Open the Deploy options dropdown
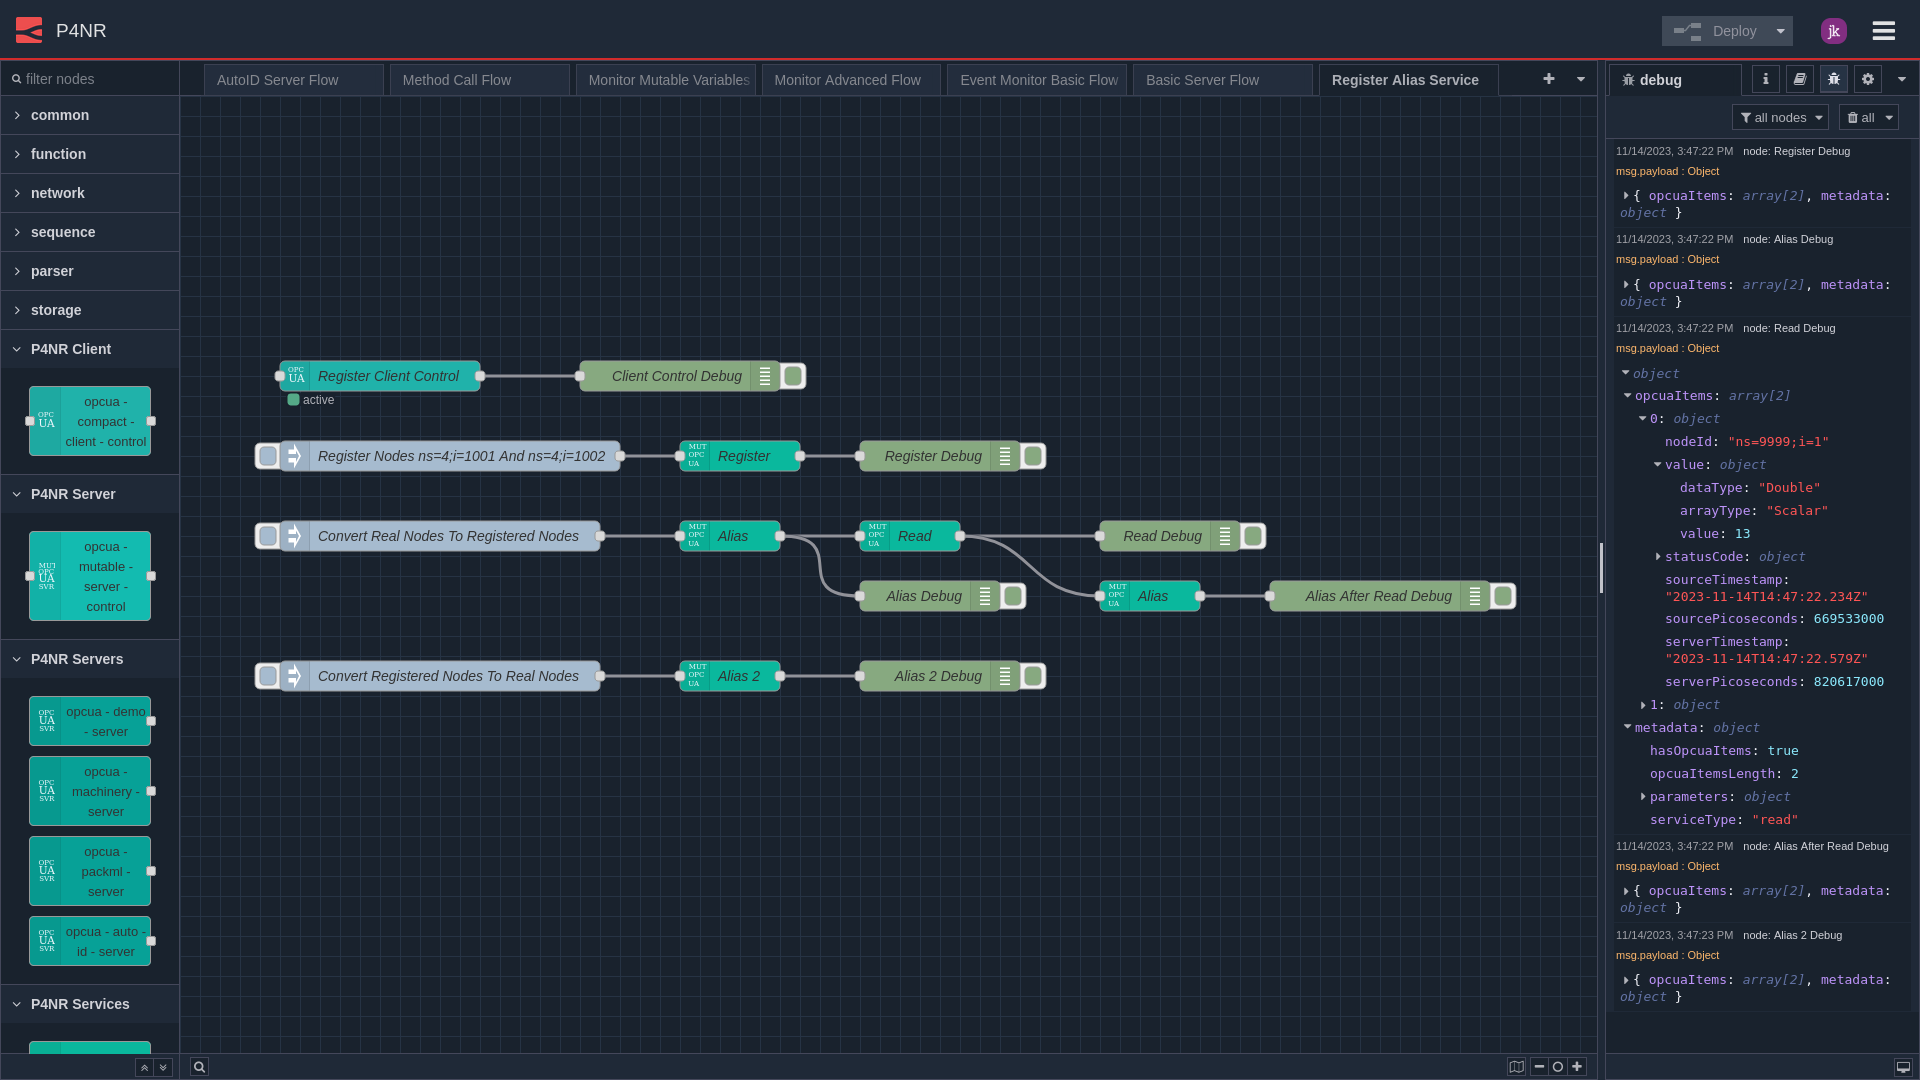 coord(1781,30)
